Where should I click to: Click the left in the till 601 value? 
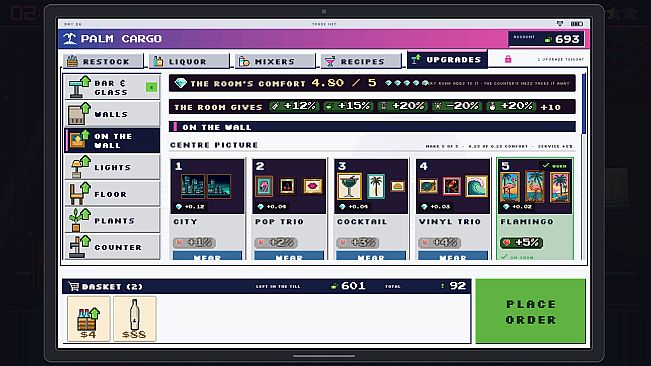[353, 286]
